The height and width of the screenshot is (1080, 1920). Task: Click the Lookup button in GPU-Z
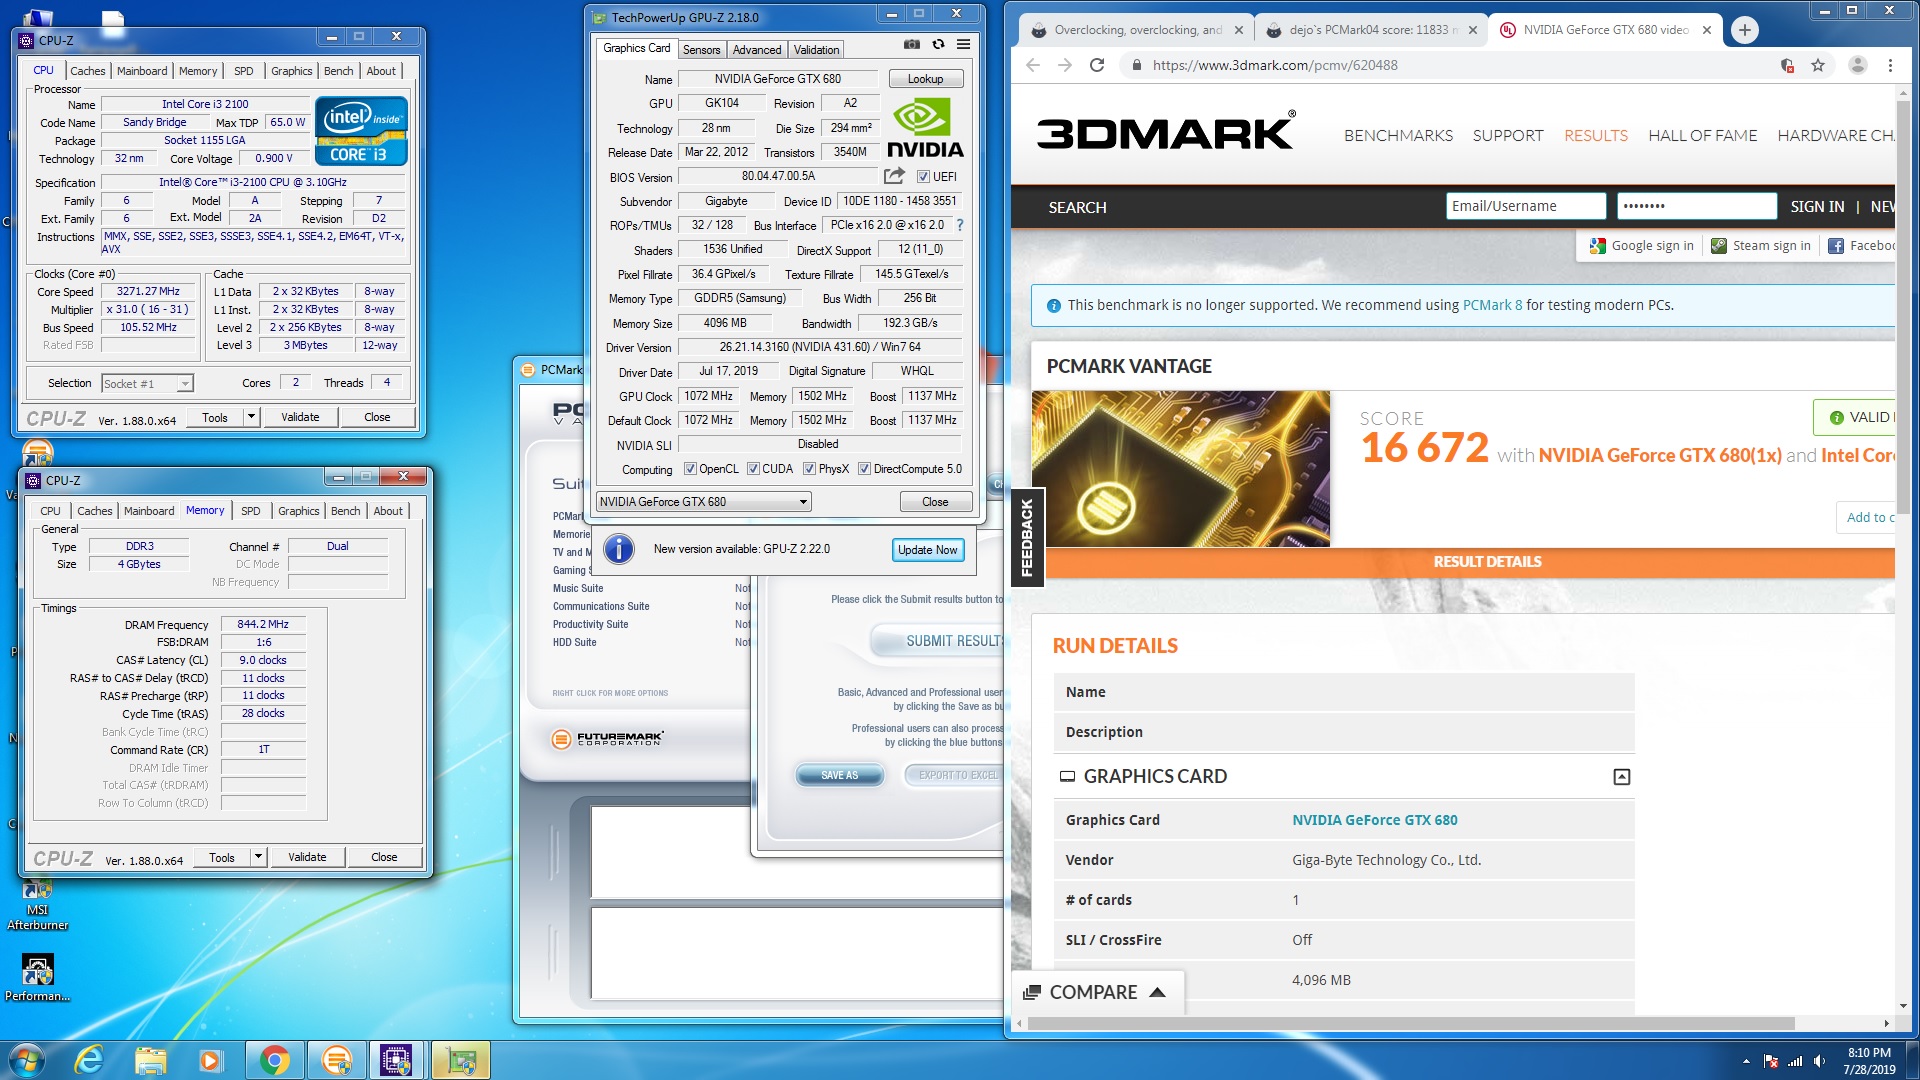tap(925, 79)
